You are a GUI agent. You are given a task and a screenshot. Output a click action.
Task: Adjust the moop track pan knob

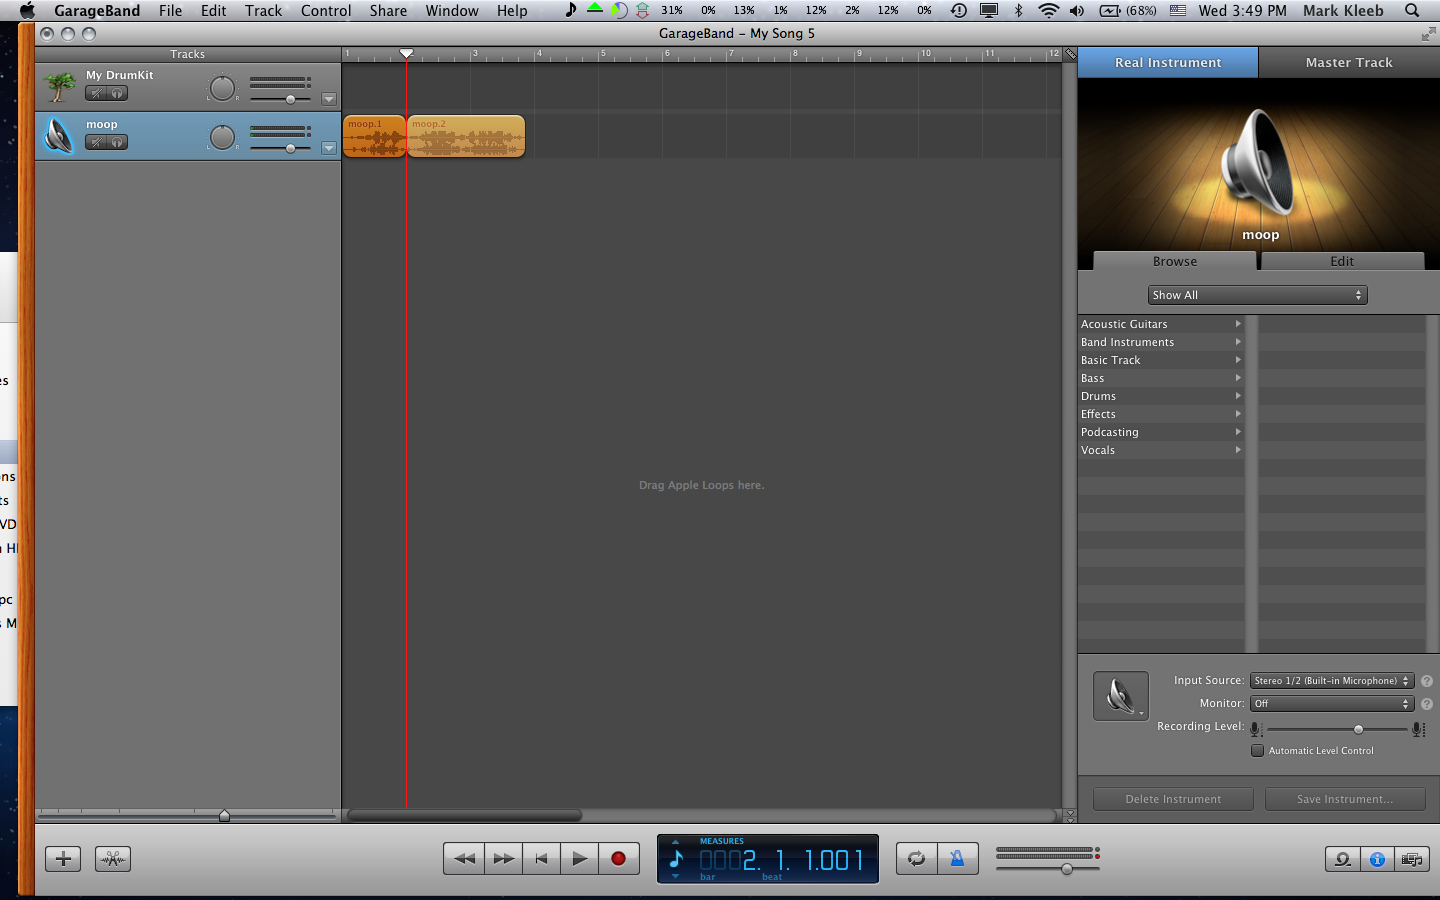[222, 137]
